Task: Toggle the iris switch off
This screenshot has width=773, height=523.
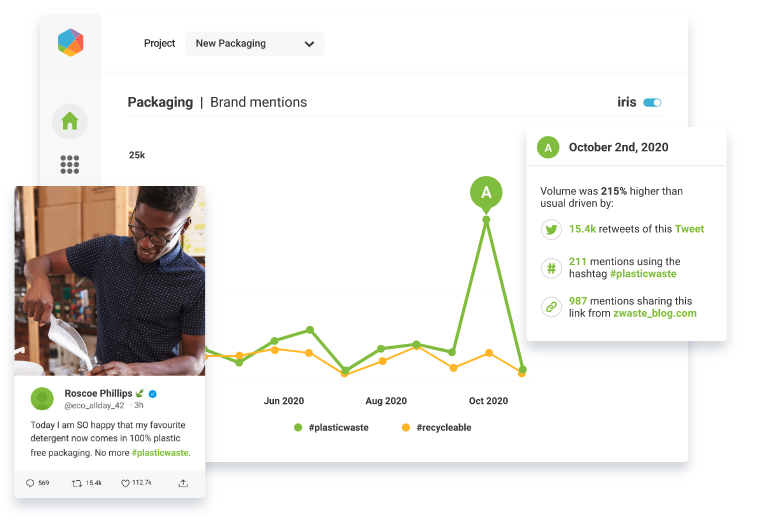Action: (652, 102)
